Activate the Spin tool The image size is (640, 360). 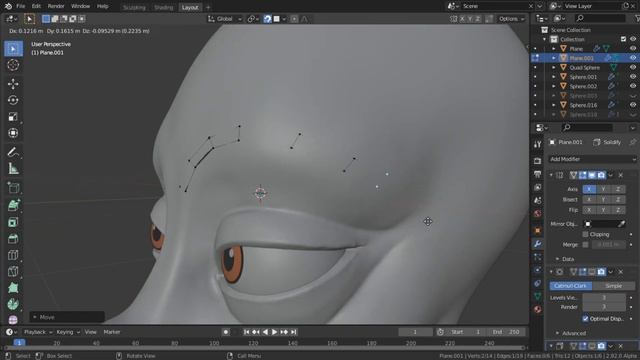[x=13, y=304]
